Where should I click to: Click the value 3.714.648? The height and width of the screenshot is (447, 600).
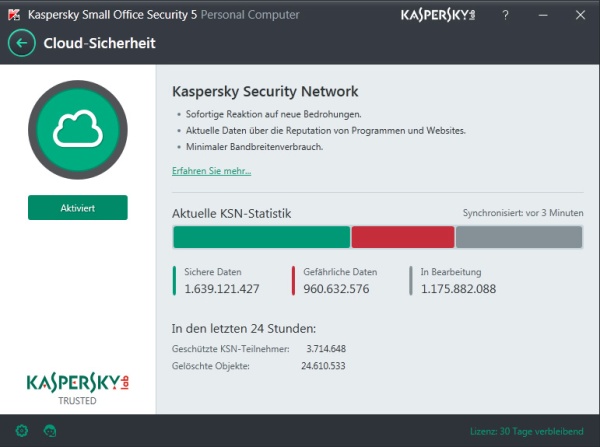326,349
